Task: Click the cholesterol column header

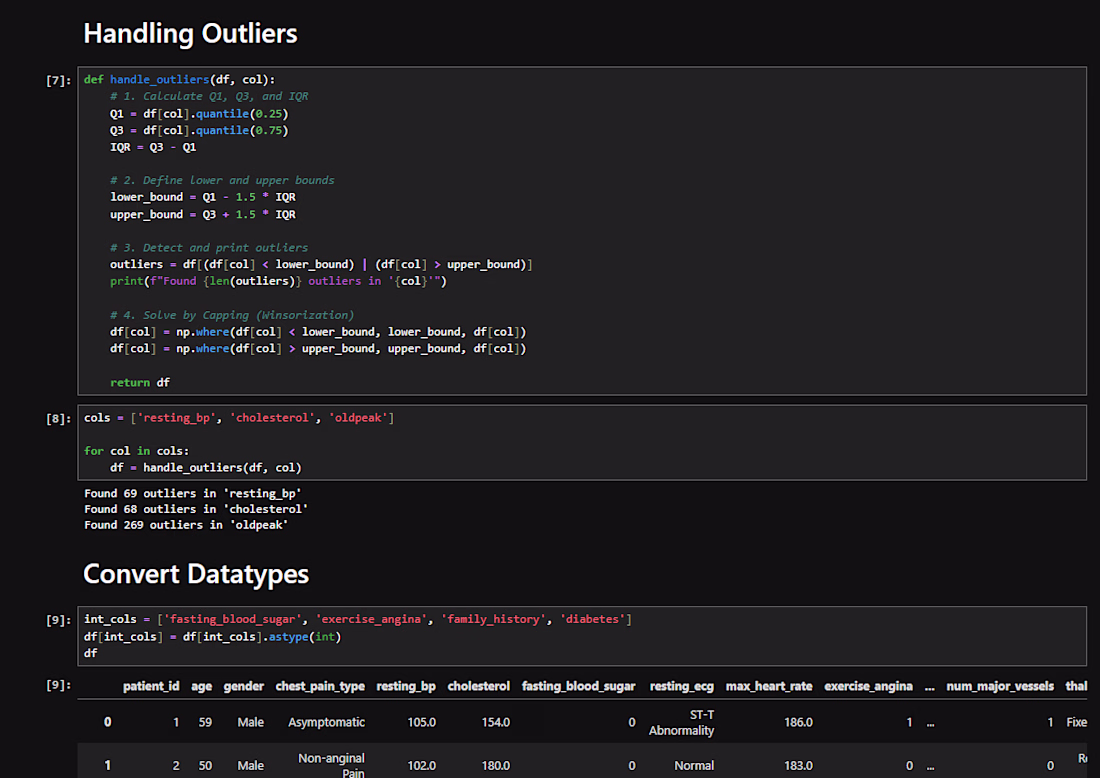Action: tap(478, 686)
